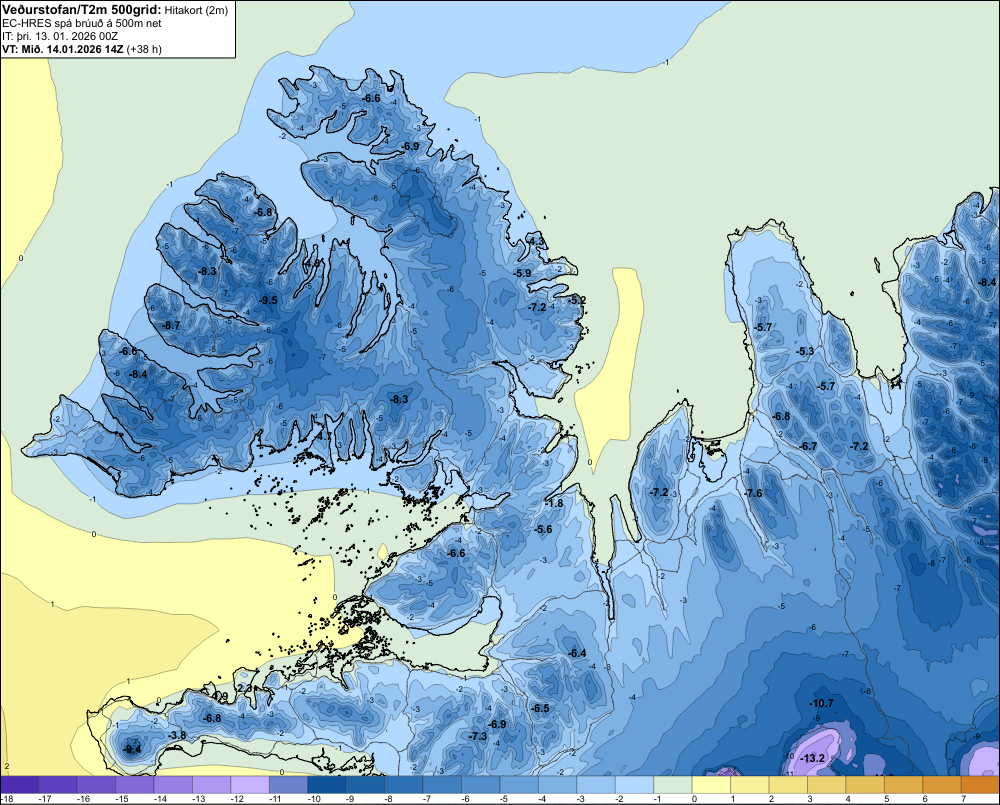Screen dimensions: 1000x805
Task: Pick the darkest purple legend swatch right of -18
Action: coord(19,785)
